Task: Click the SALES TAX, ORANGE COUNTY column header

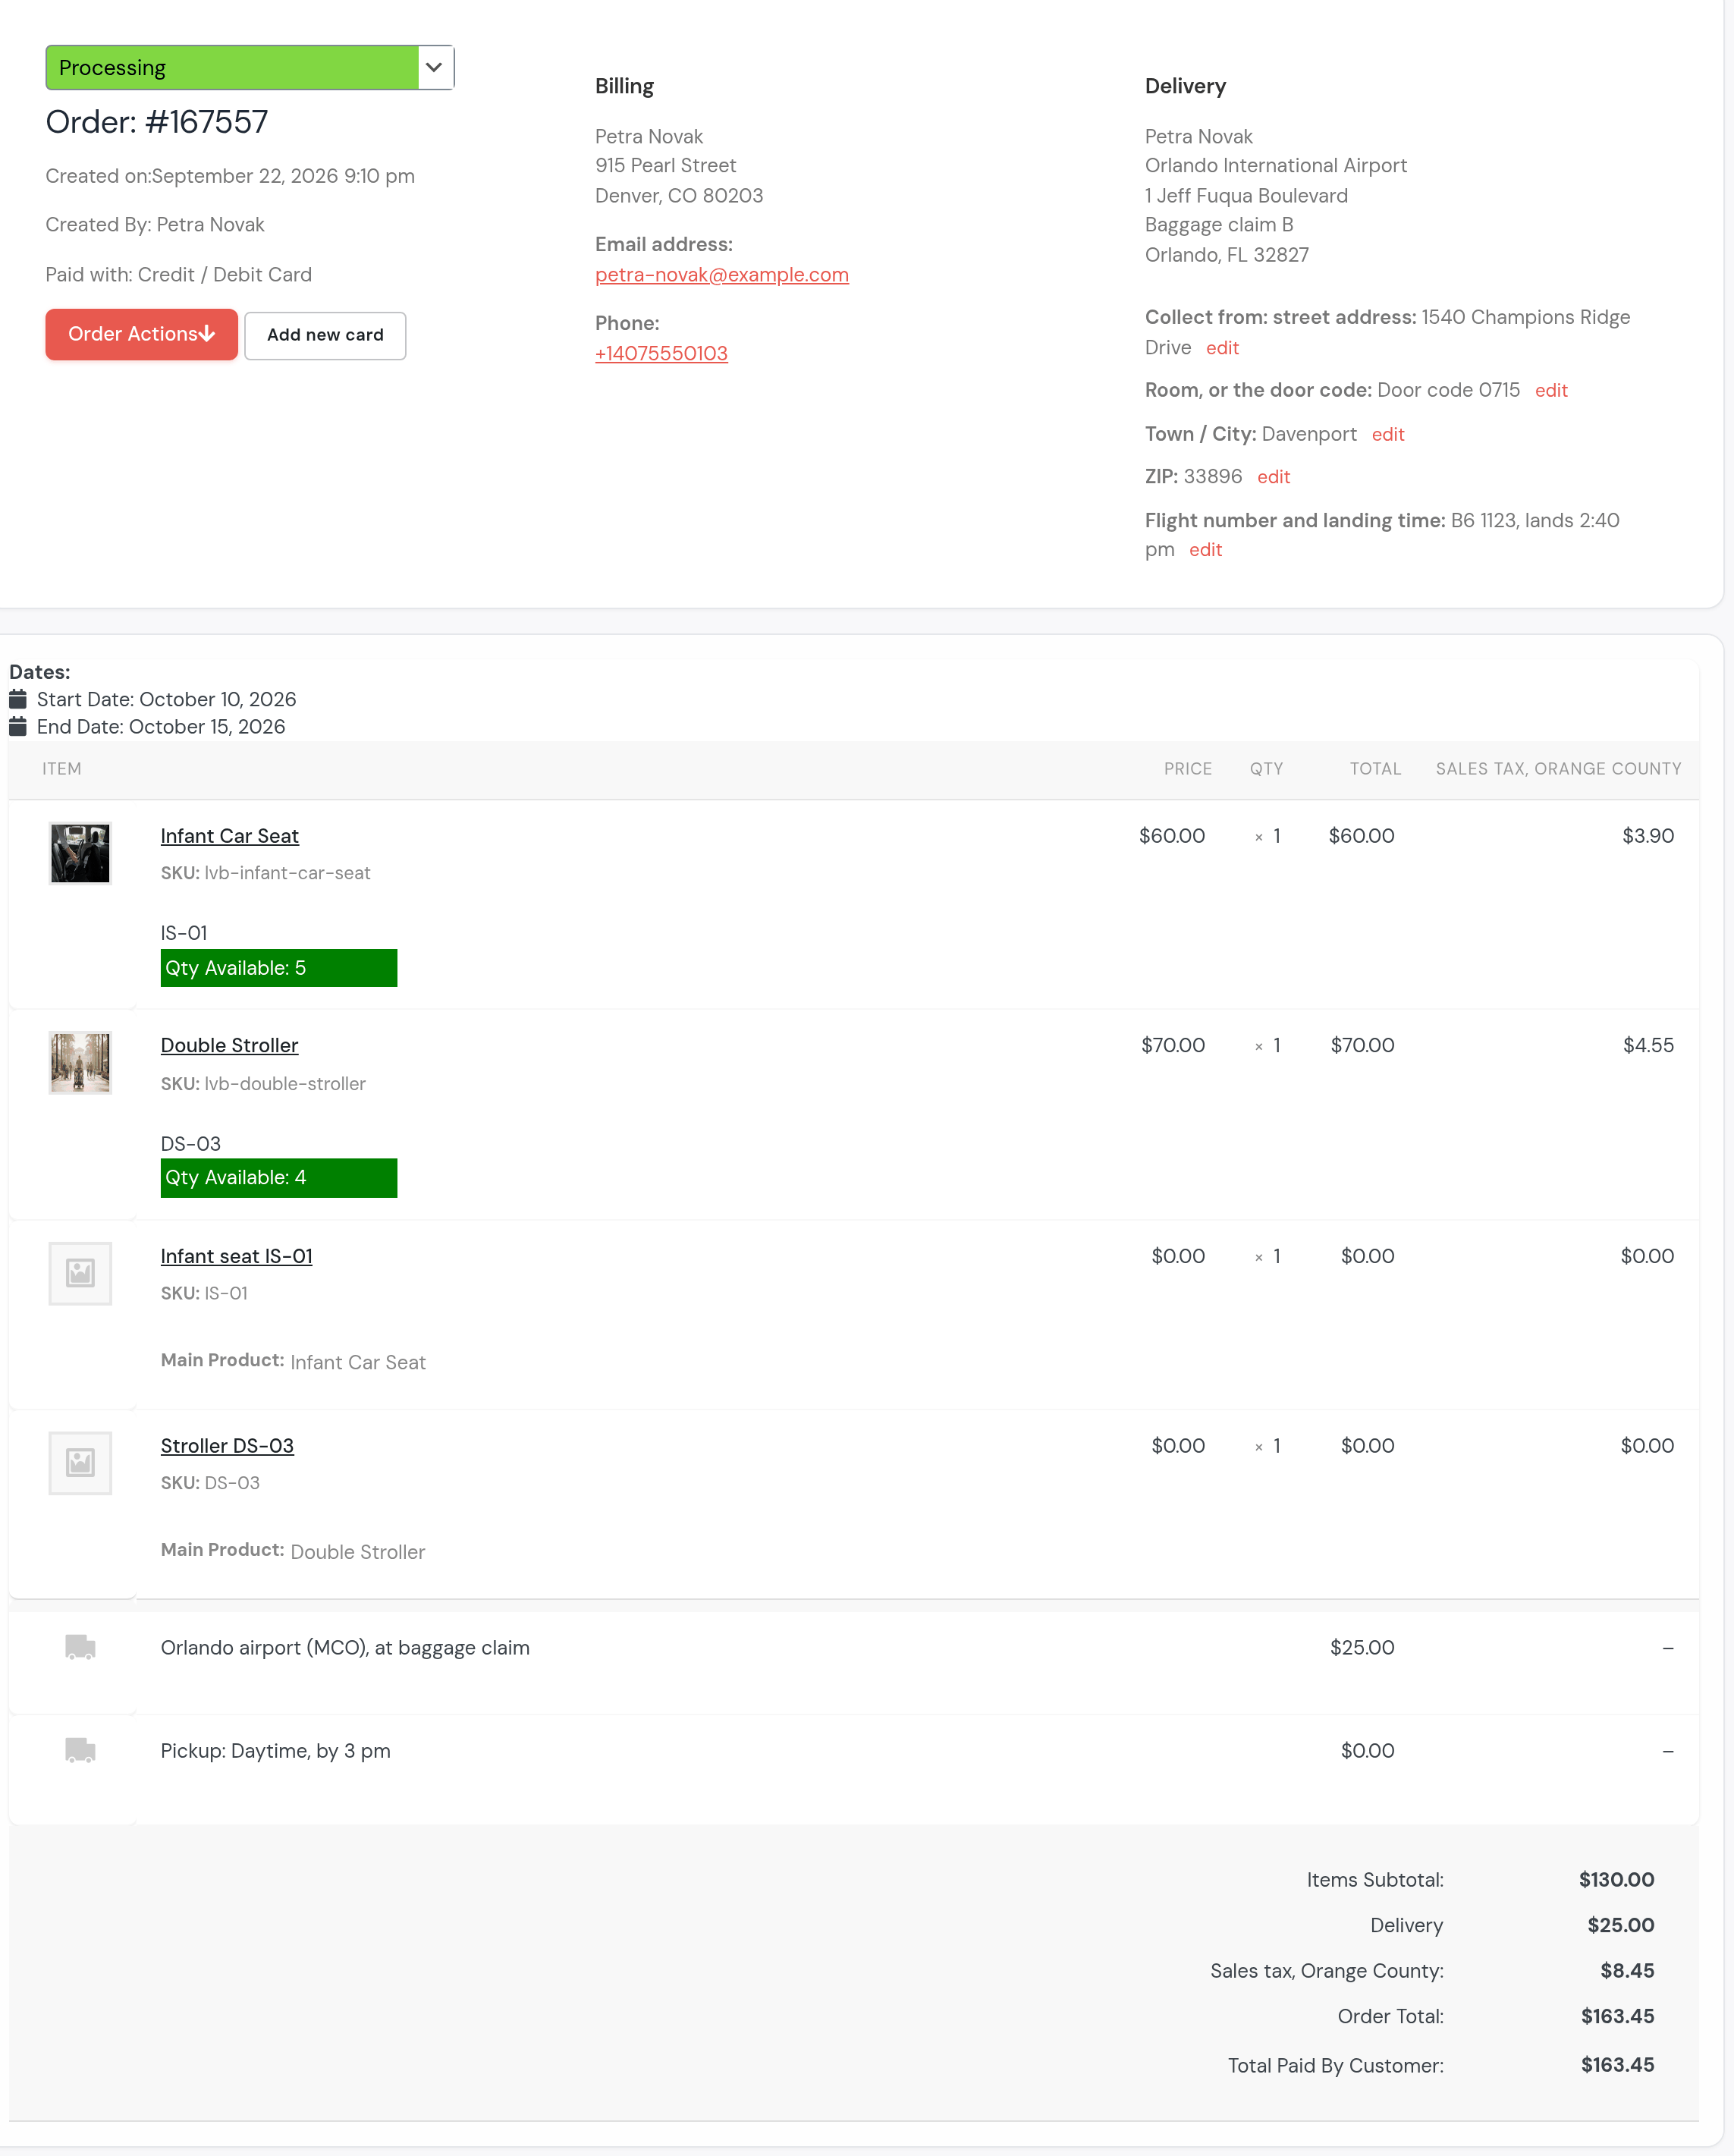Action: 1558,769
